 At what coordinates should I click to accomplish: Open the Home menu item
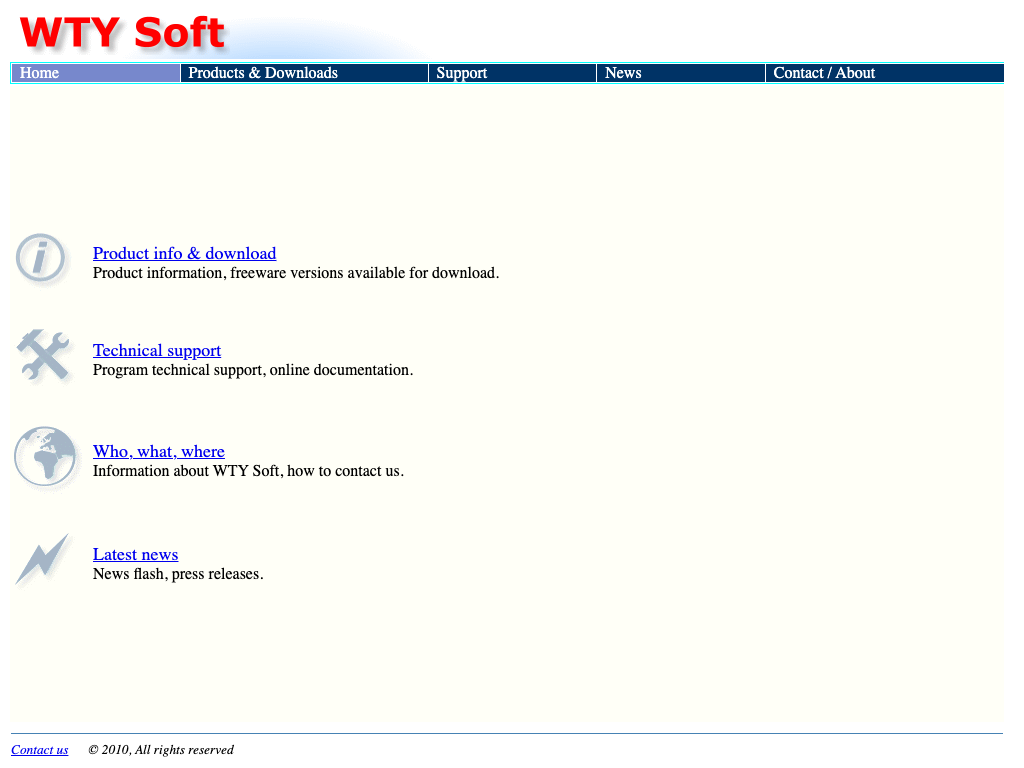click(x=96, y=73)
